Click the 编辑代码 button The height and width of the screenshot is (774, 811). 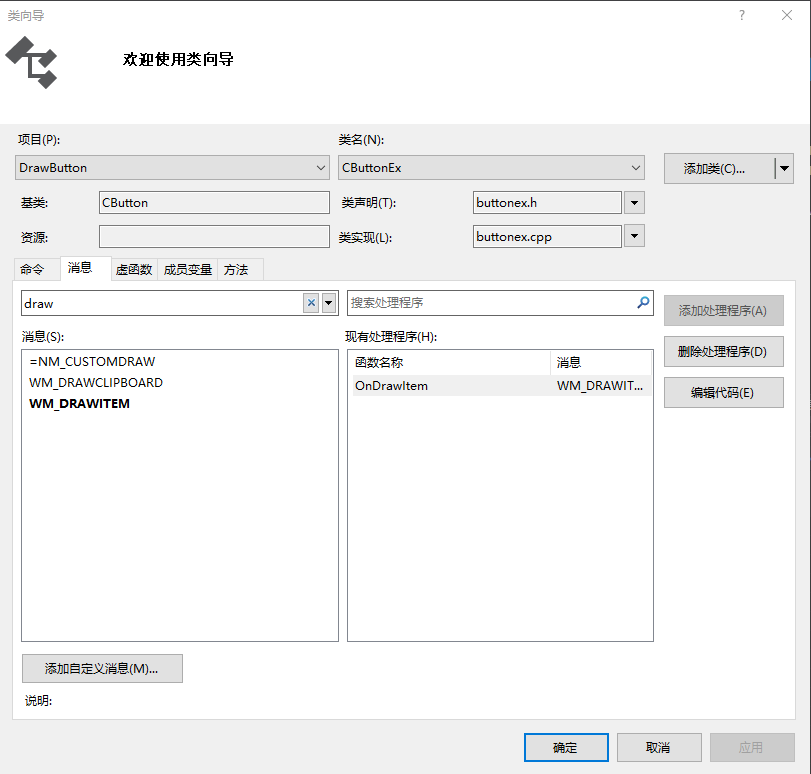pos(723,392)
